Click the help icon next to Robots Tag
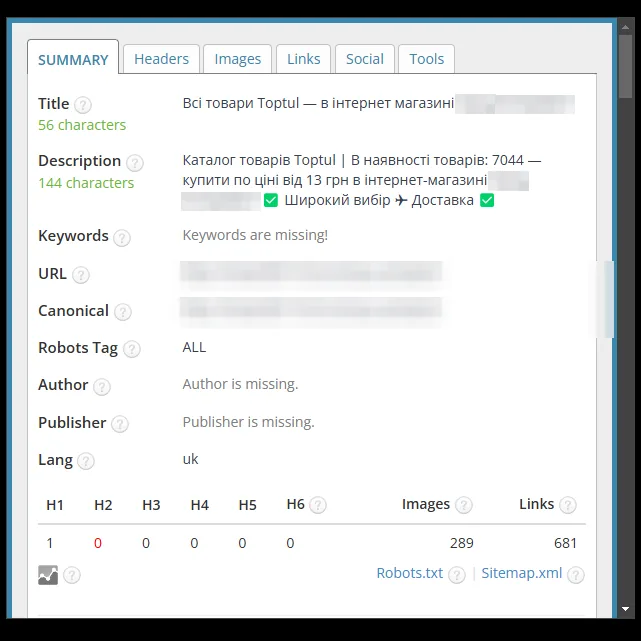The height and width of the screenshot is (641, 641). tap(132, 350)
